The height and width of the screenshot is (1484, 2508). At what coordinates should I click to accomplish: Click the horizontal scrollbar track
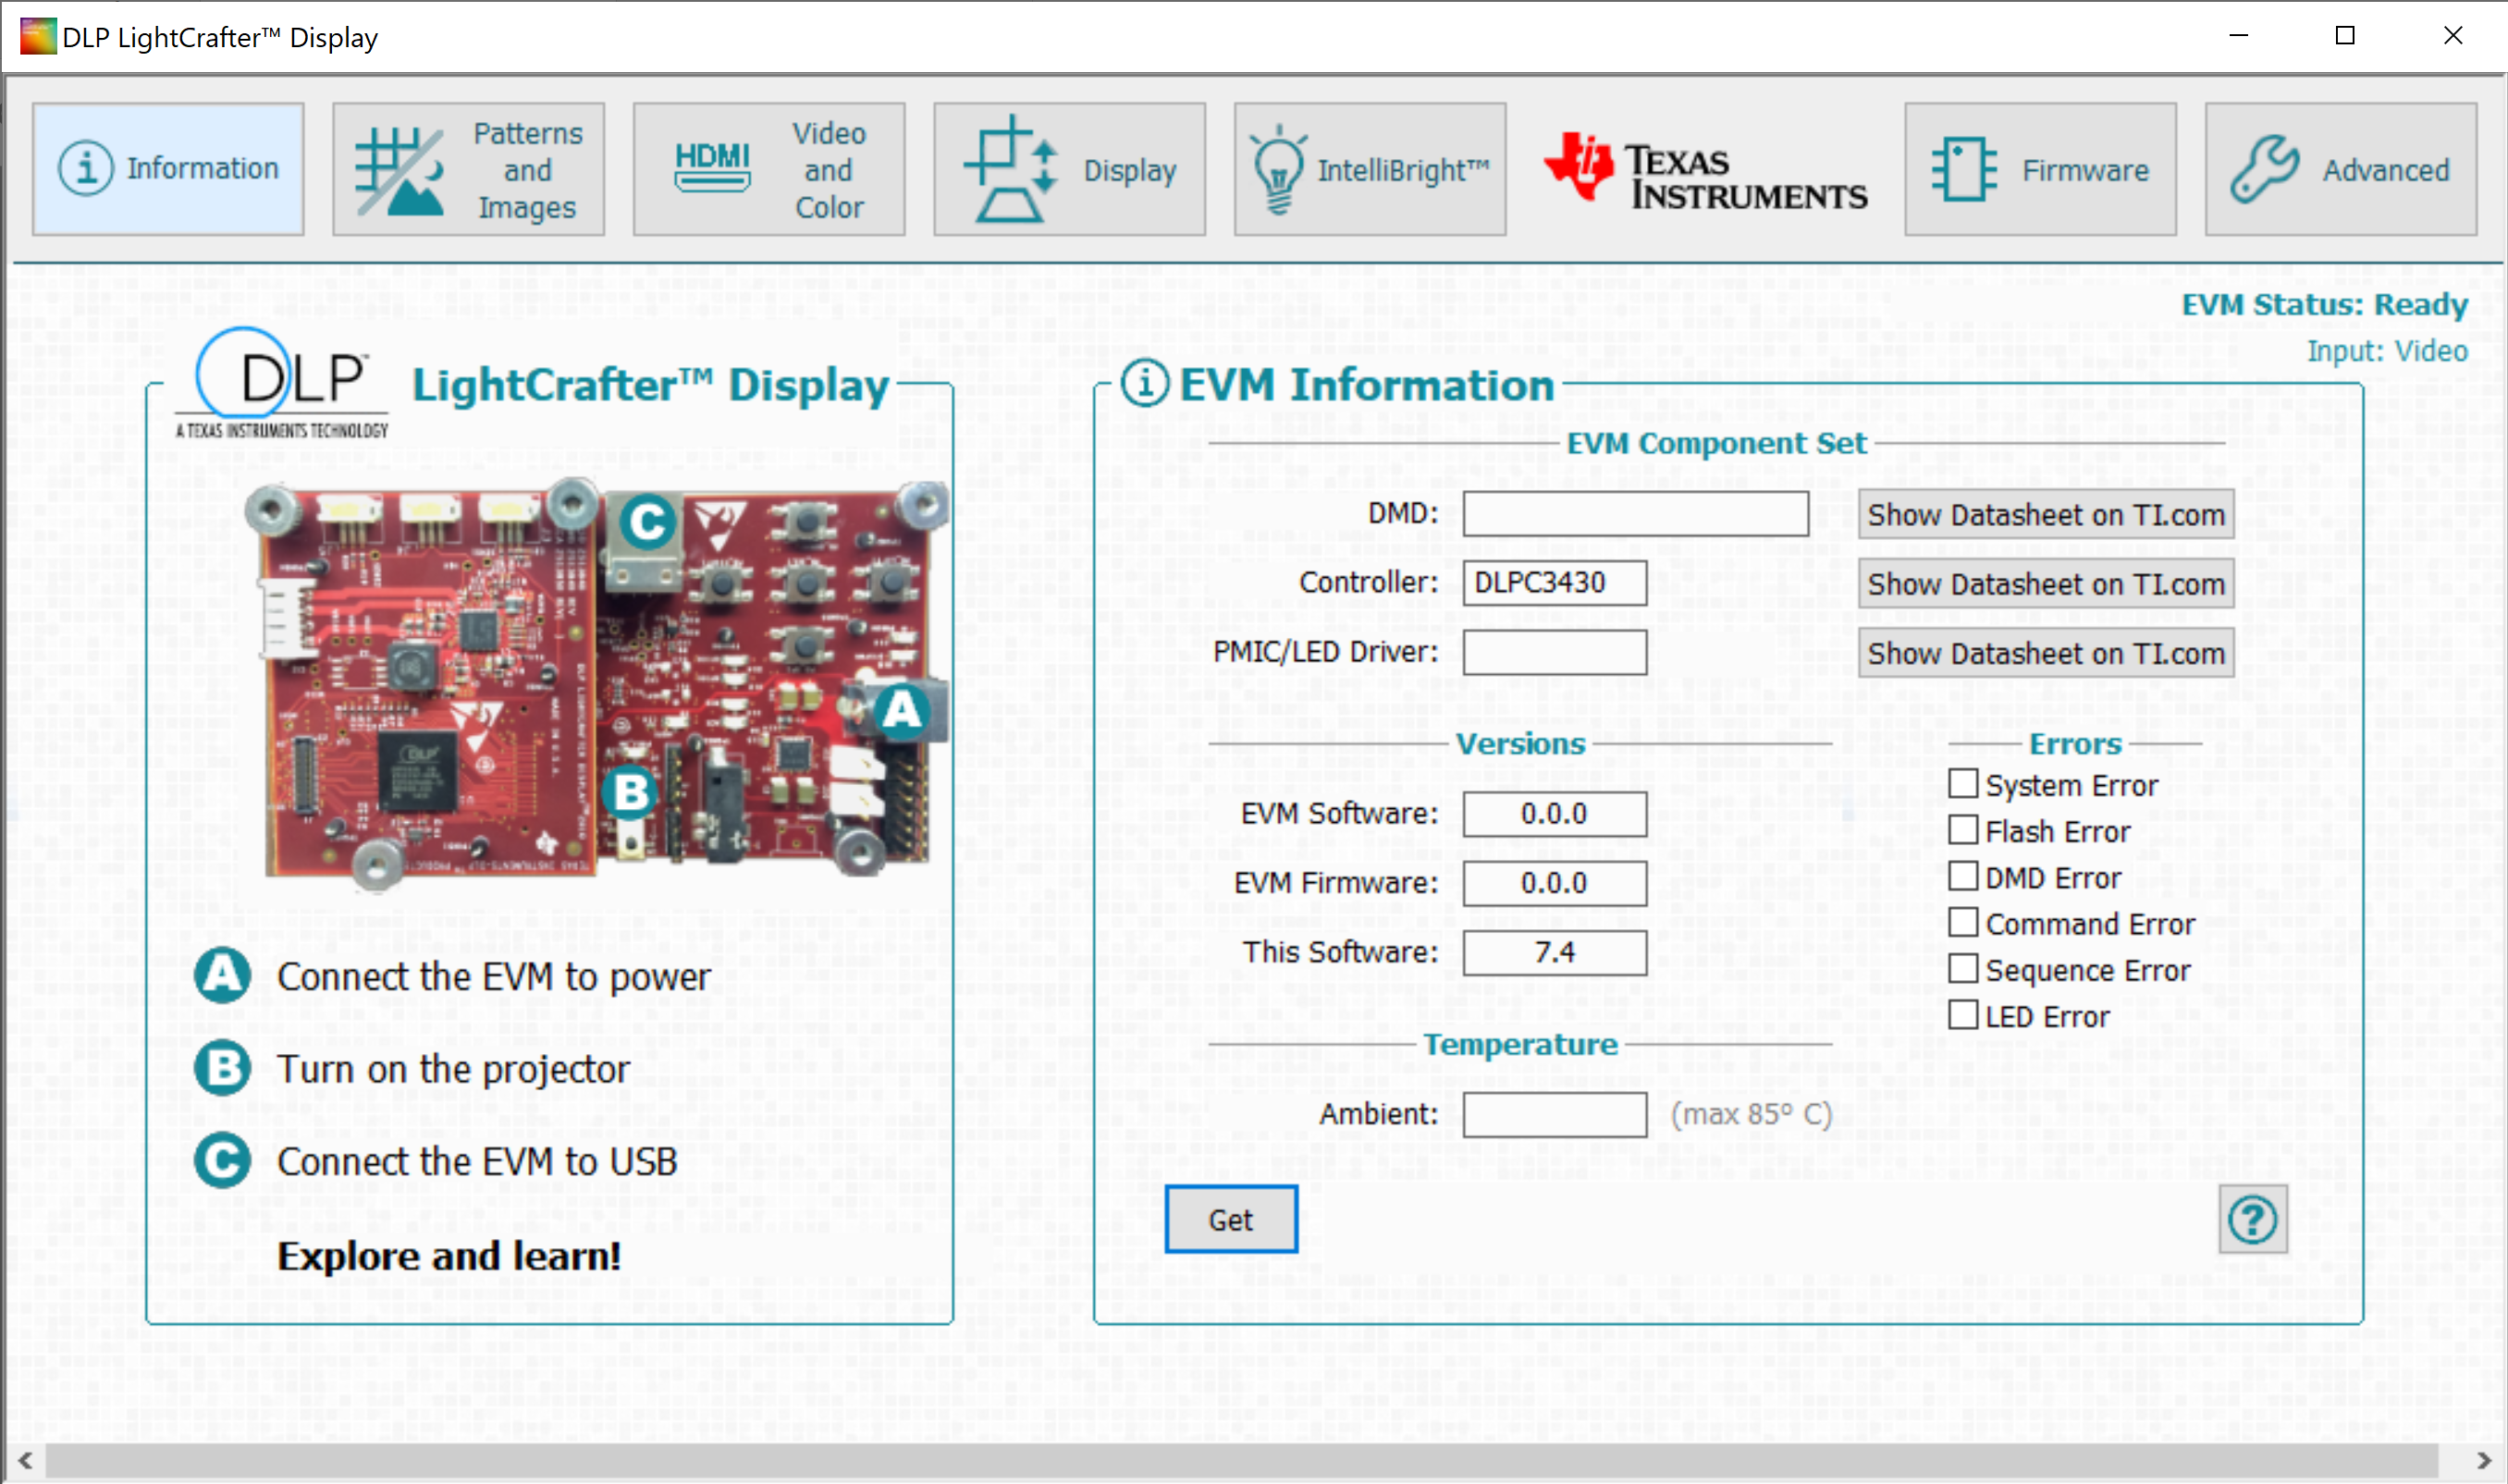coord(1242,1462)
